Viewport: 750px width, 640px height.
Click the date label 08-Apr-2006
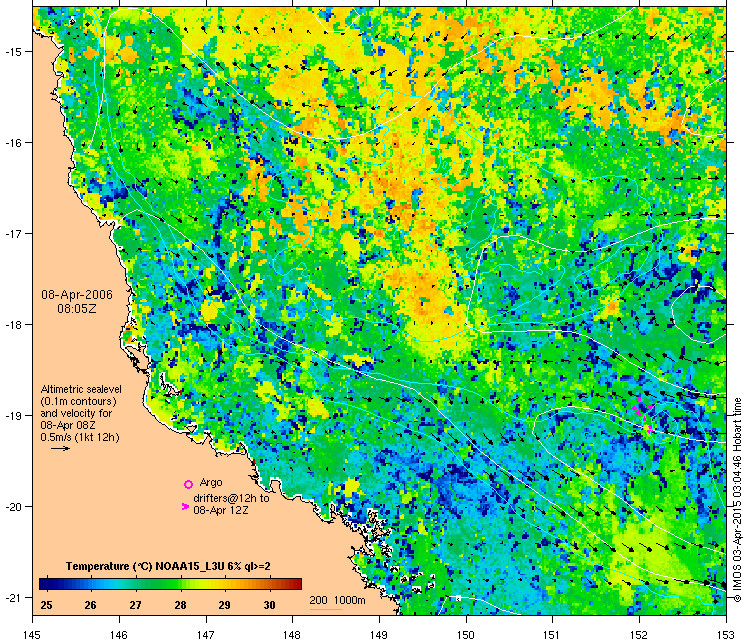77,295
